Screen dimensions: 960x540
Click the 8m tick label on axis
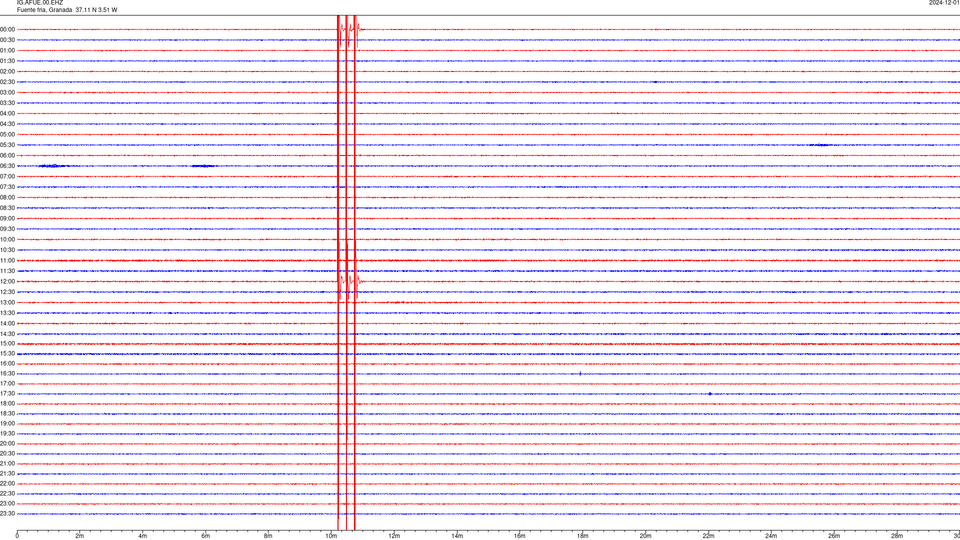click(x=268, y=536)
